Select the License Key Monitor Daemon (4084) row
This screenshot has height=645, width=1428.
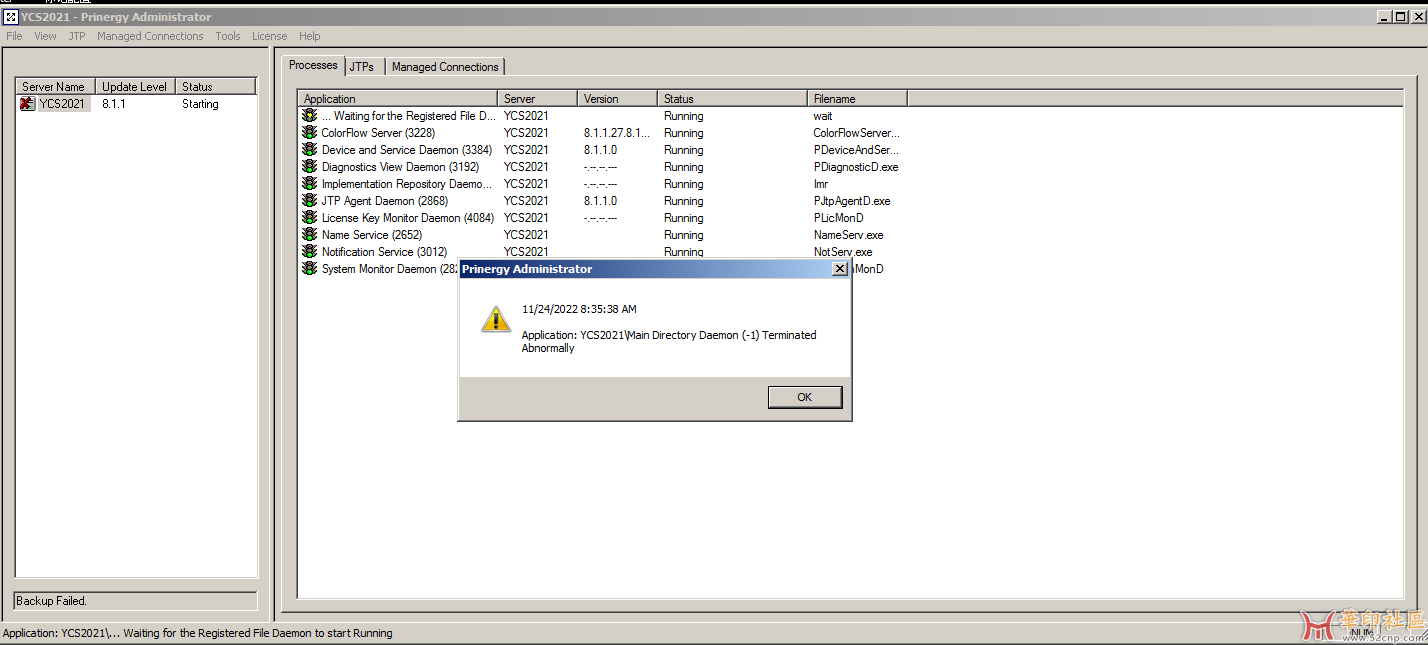[x=602, y=218]
